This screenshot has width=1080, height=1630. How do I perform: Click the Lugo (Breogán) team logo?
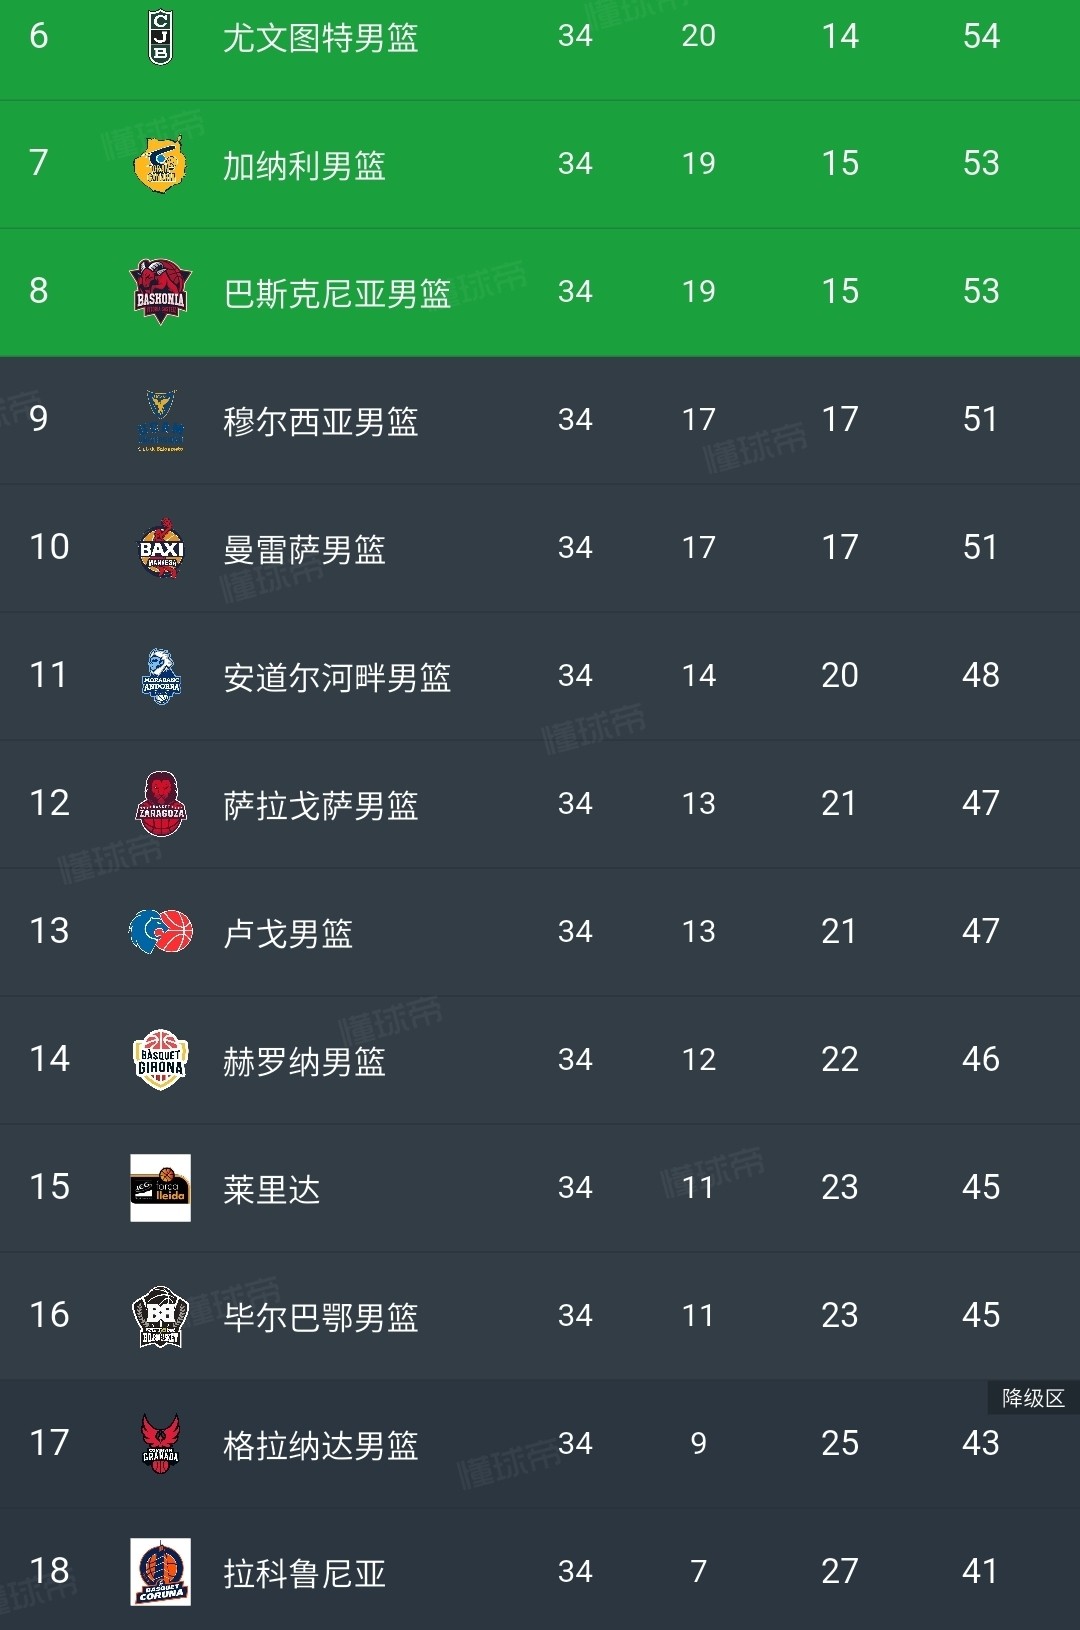click(x=160, y=932)
